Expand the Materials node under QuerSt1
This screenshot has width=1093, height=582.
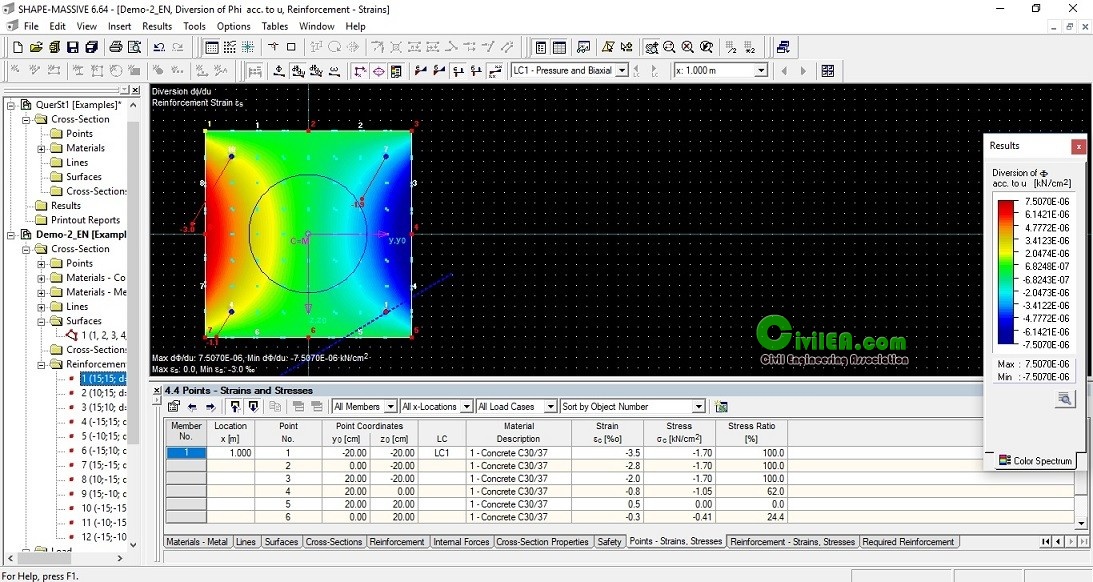[42, 148]
